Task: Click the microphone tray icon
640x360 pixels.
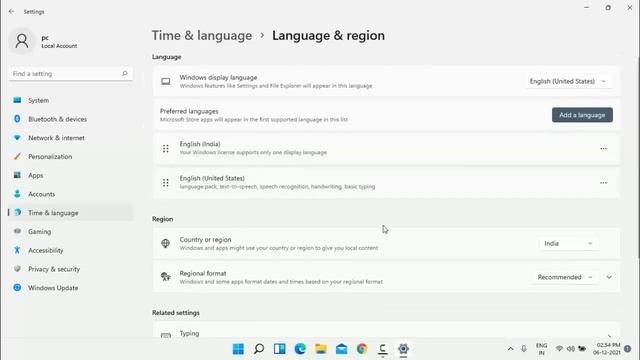Action: (524, 349)
